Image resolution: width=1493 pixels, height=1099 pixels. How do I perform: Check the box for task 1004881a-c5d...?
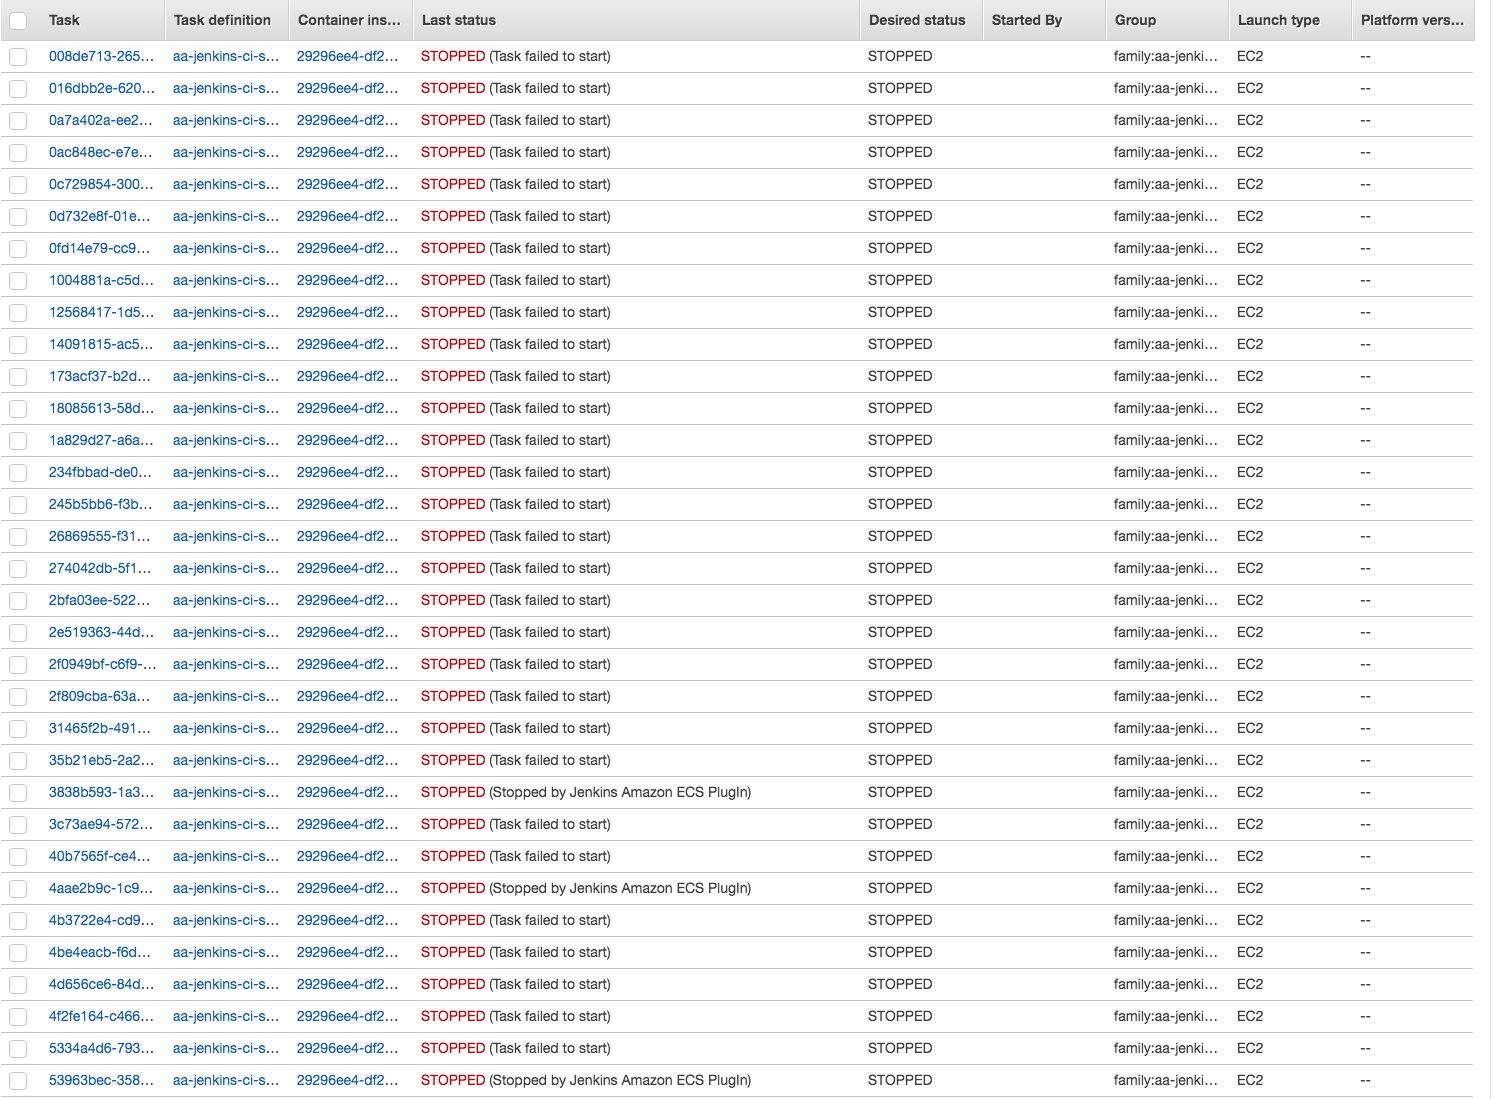(17, 280)
